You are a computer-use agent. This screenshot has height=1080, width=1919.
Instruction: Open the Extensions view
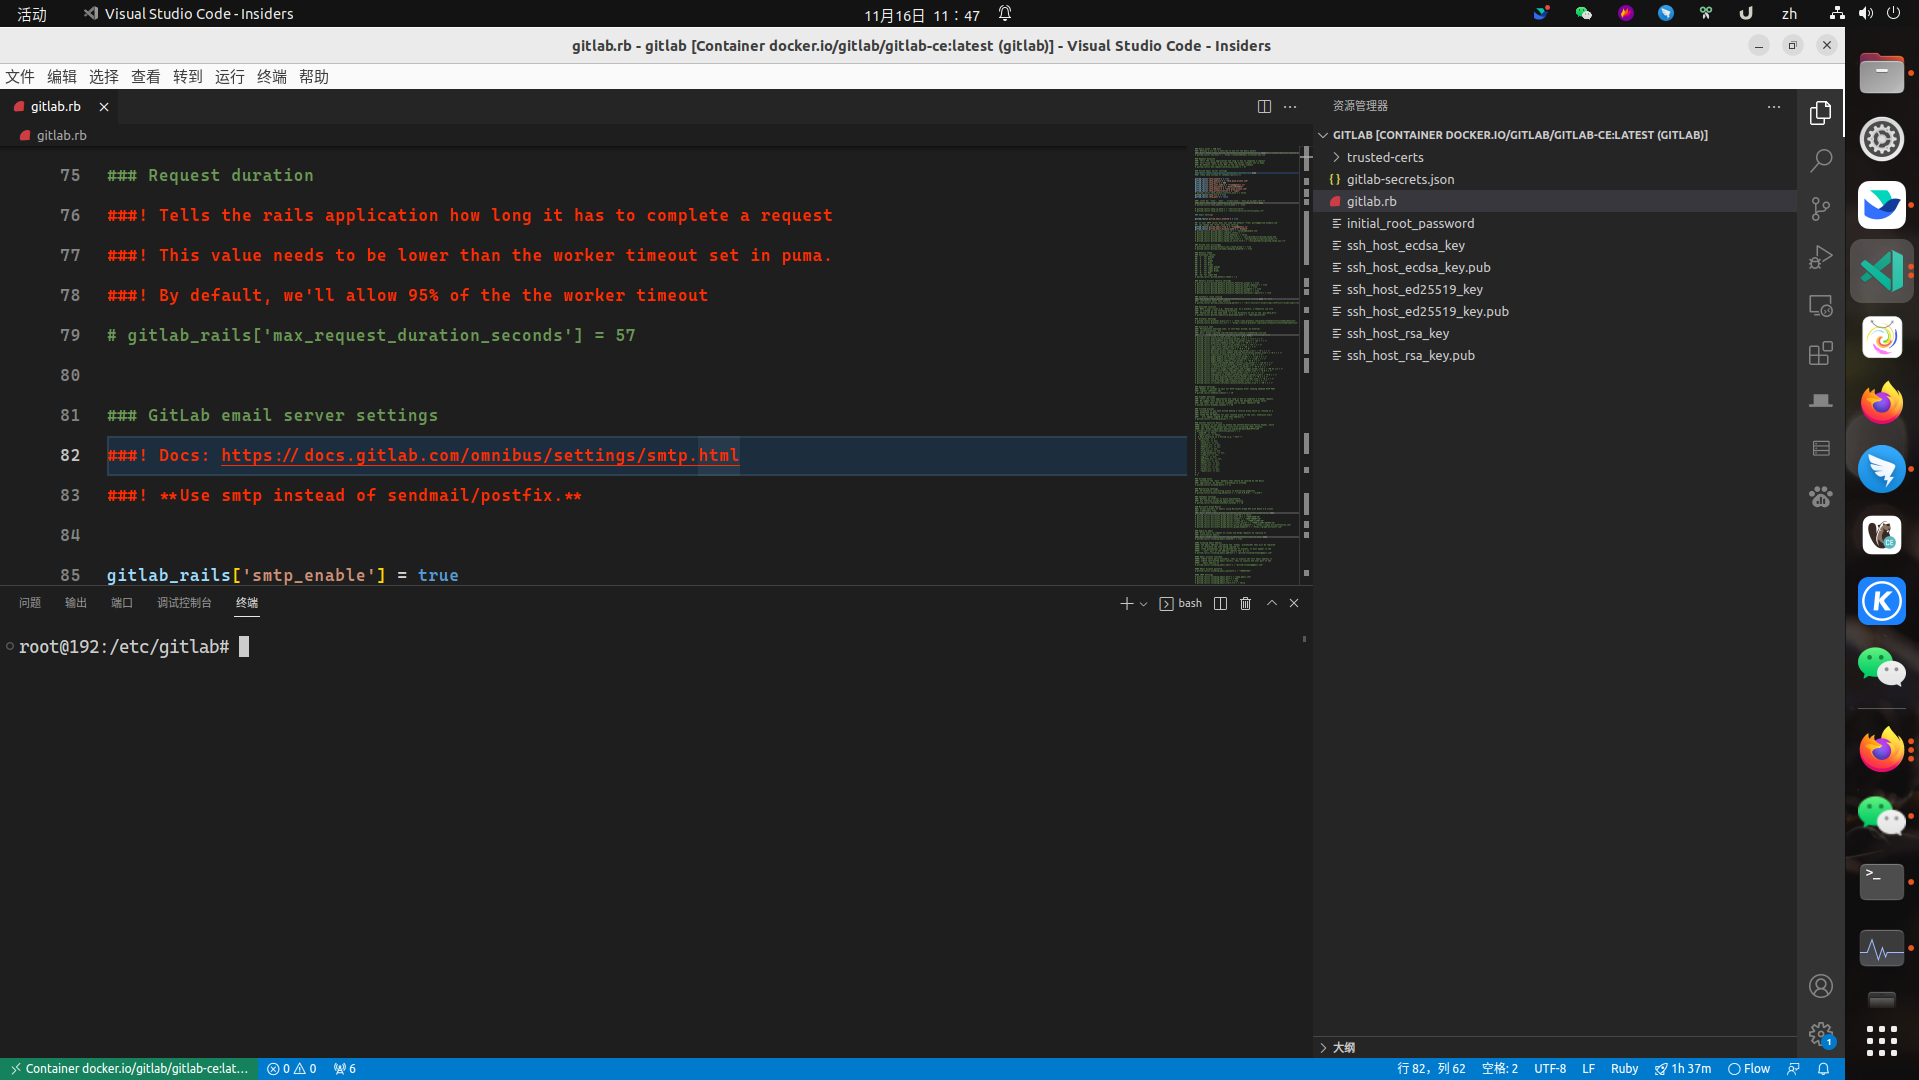point(1820,353)
